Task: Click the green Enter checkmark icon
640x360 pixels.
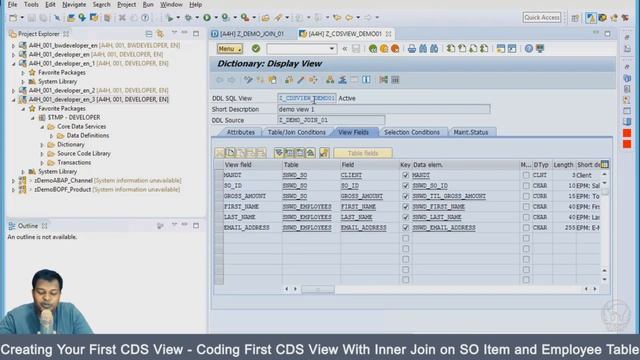Action: (256, 49)
